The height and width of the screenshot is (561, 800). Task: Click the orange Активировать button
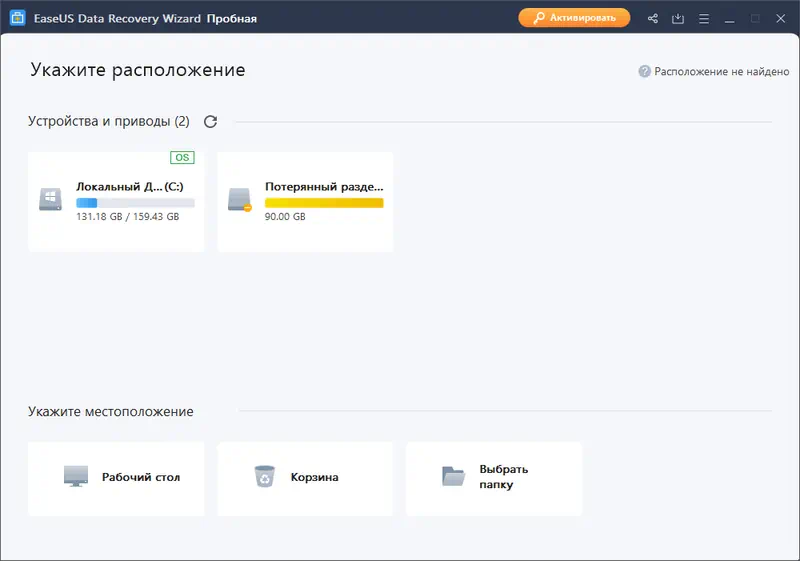pos(574,18)
